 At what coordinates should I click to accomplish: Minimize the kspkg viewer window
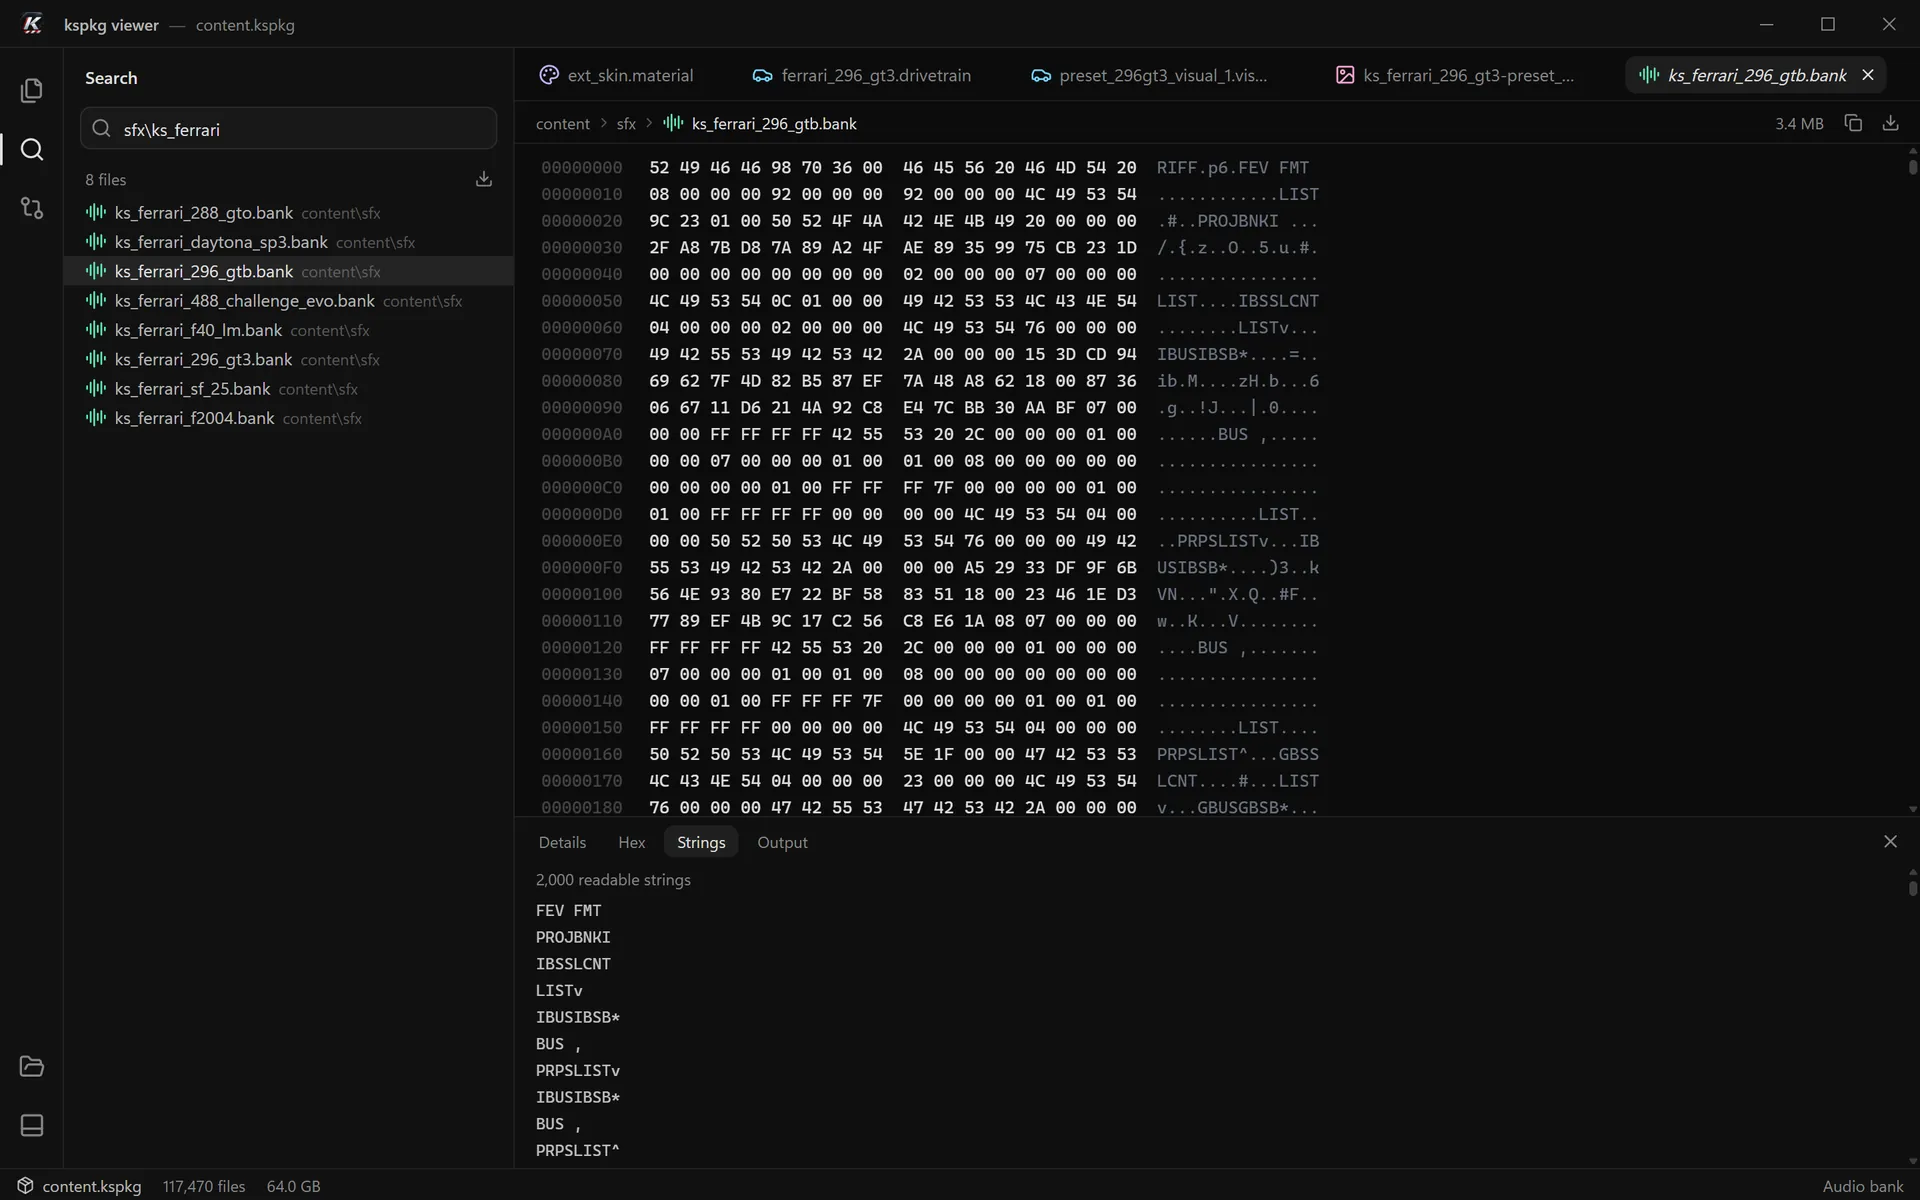(1767, 24)
